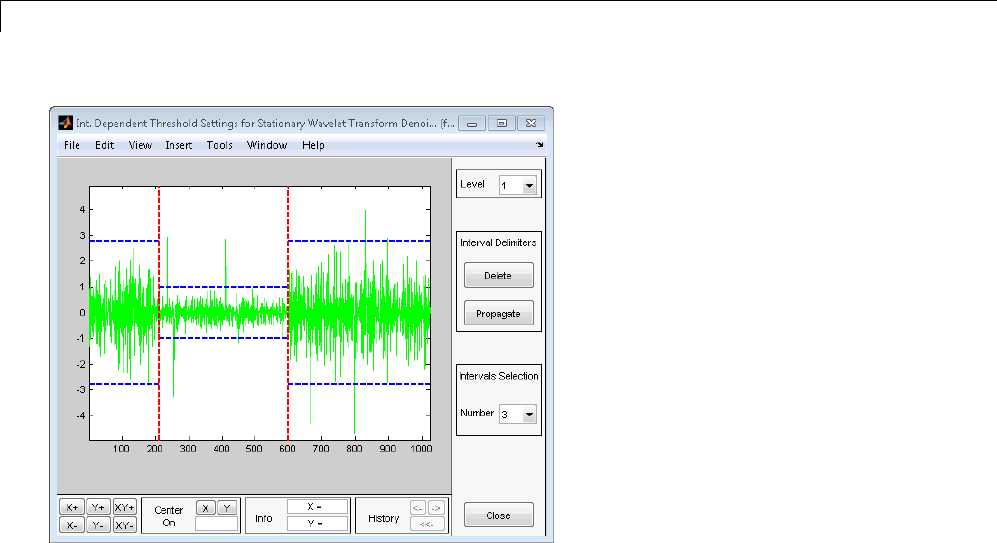The image size is (997, 543).
Task: Click the Center On text field
Action: [x=216, y=523]
